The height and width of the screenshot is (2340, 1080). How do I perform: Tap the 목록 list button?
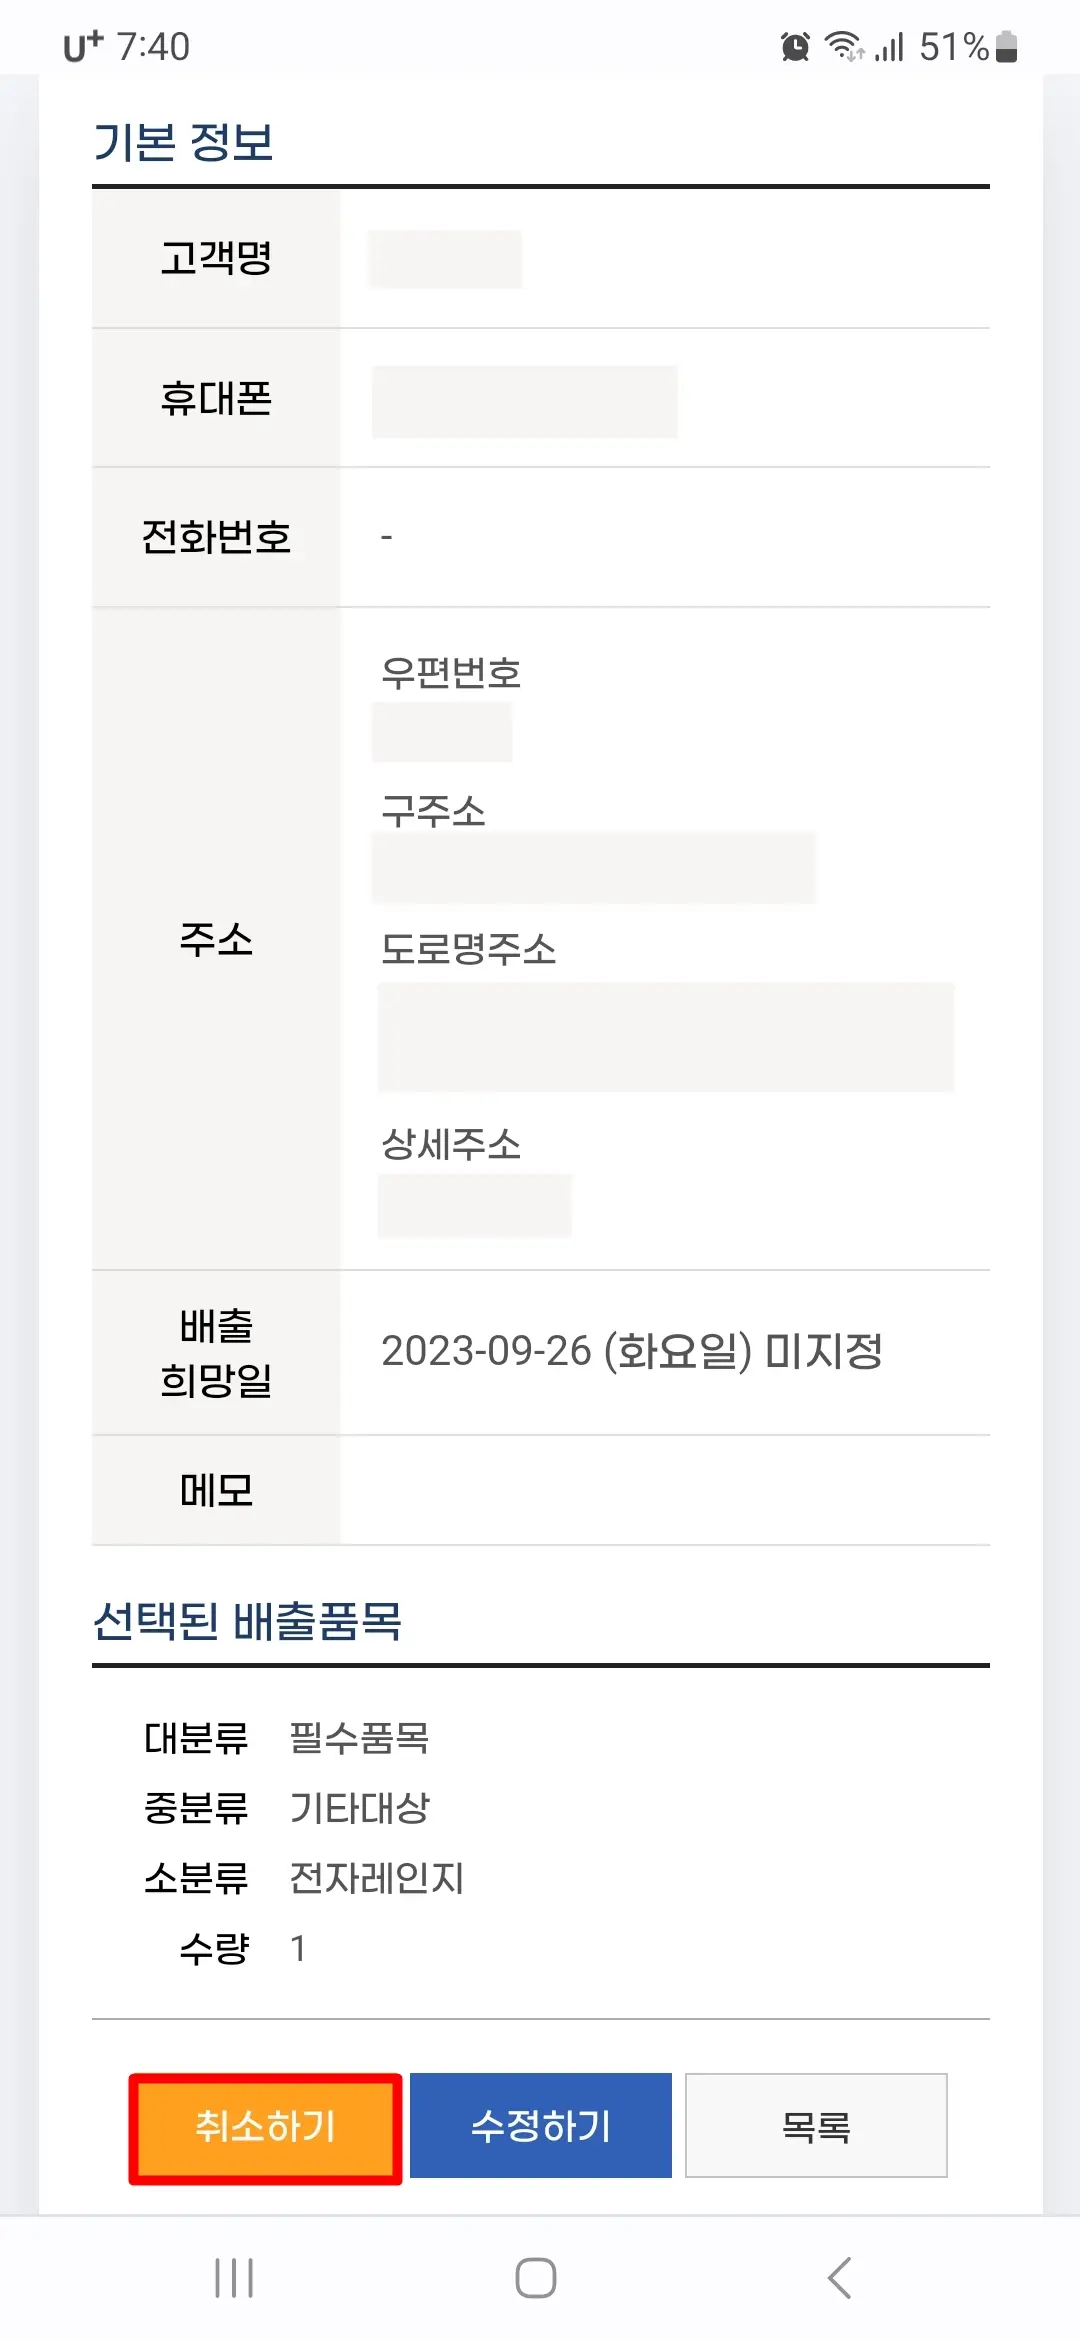(816, 2126)
